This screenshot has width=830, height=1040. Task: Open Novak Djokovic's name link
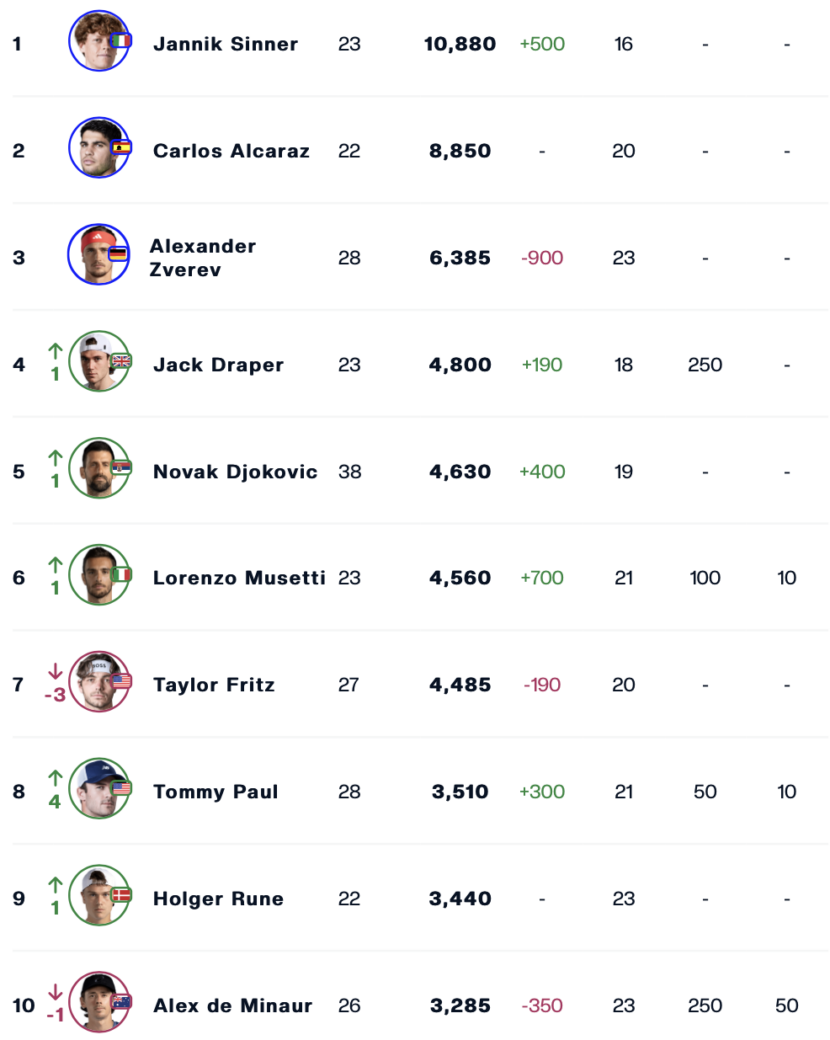point(235,472)
